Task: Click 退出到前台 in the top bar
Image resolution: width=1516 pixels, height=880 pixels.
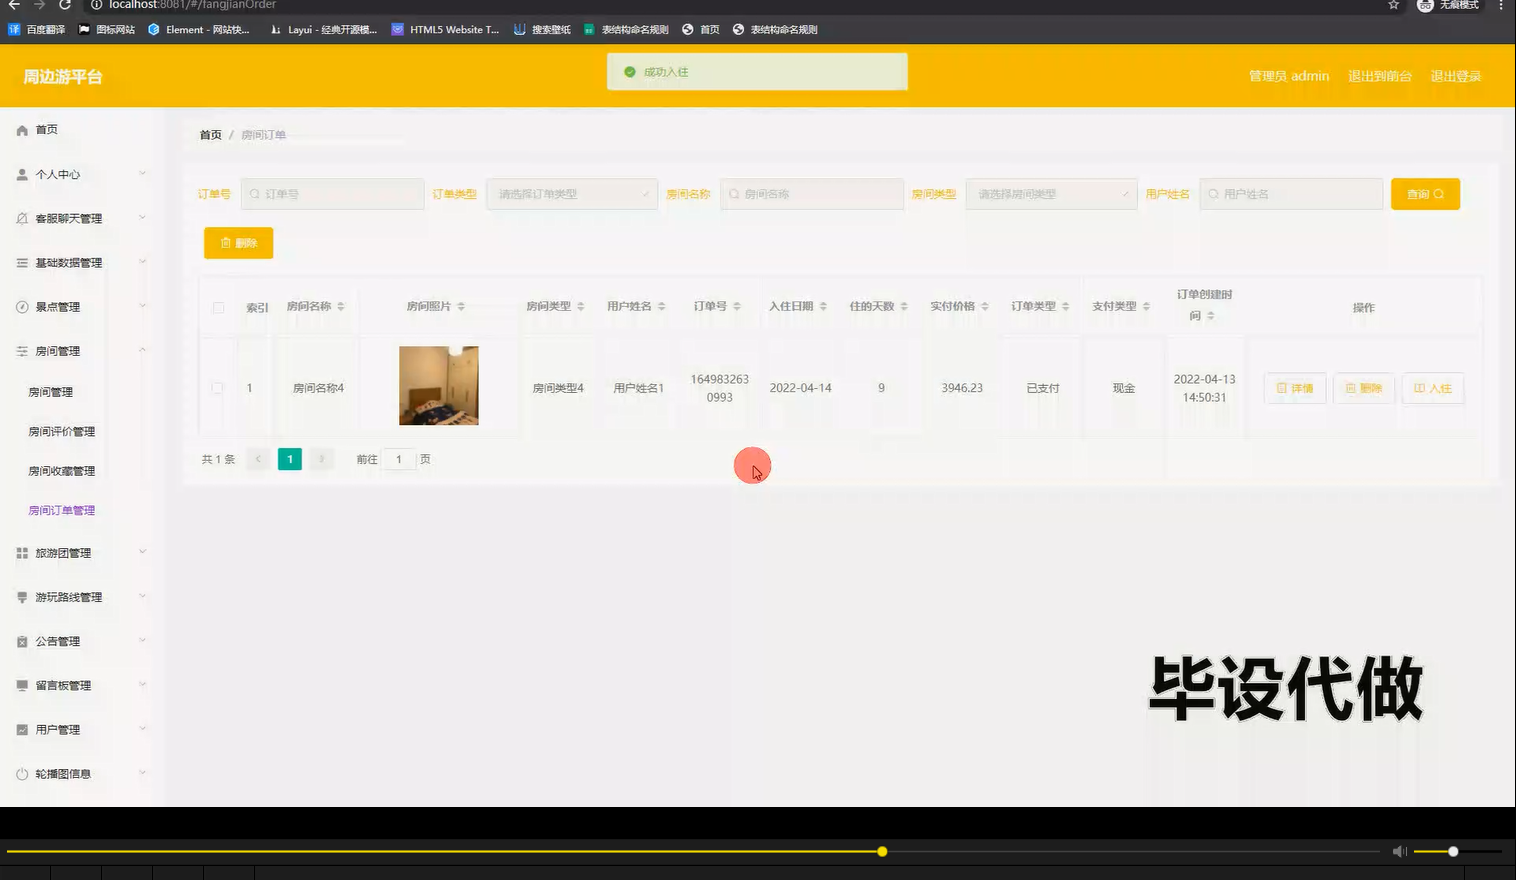Action: click(1380, 75)
